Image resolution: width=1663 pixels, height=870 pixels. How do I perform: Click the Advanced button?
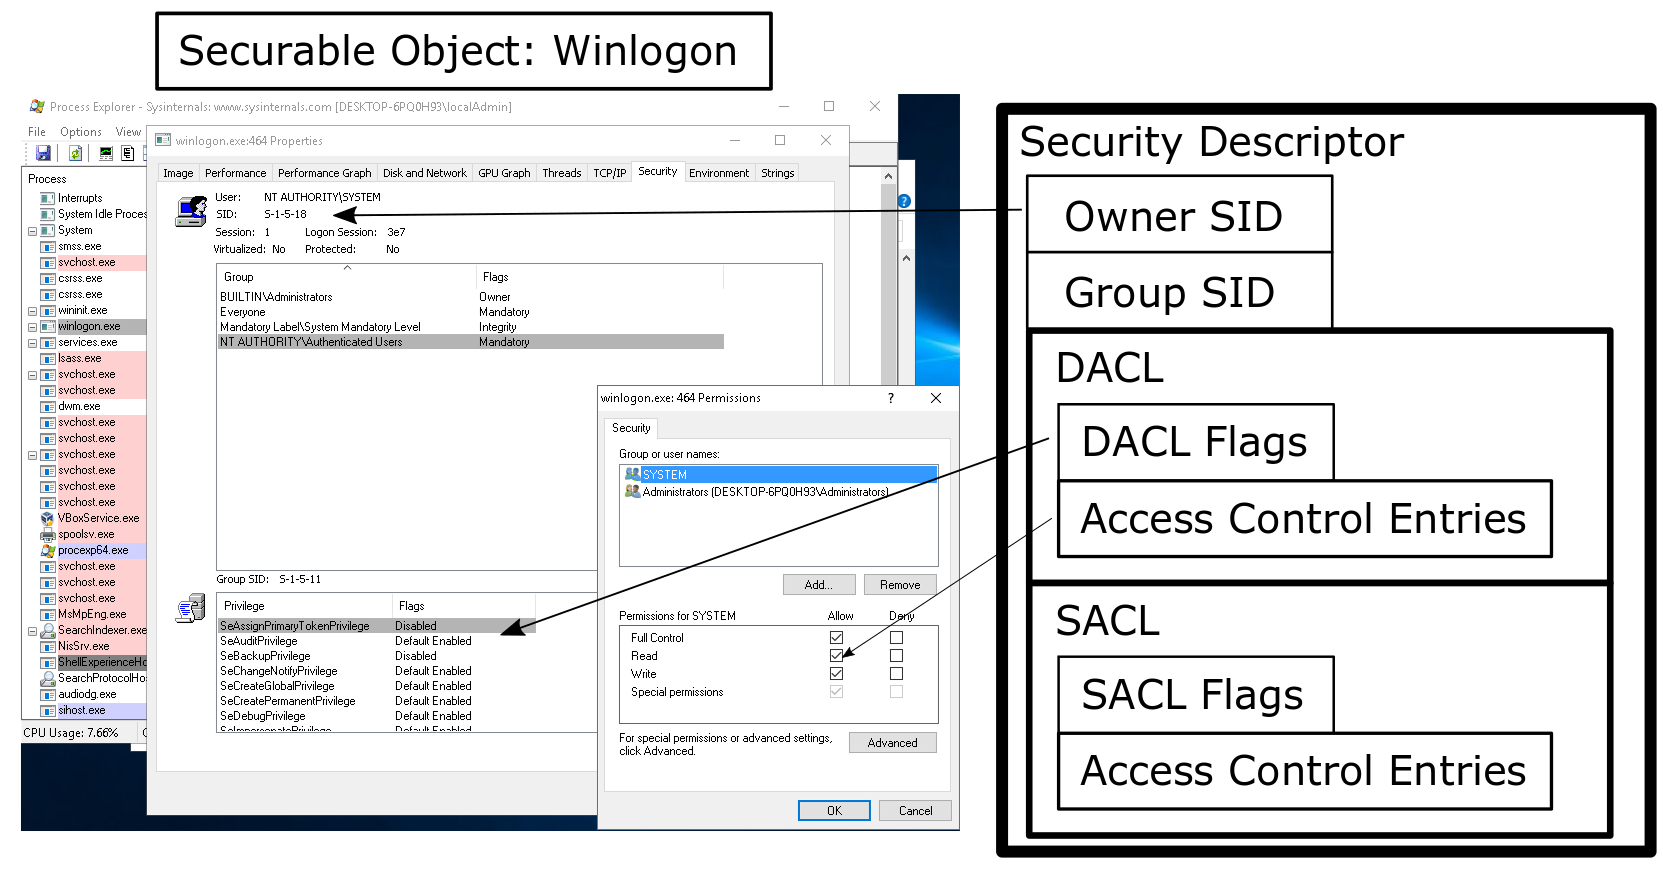coord(892,742)
